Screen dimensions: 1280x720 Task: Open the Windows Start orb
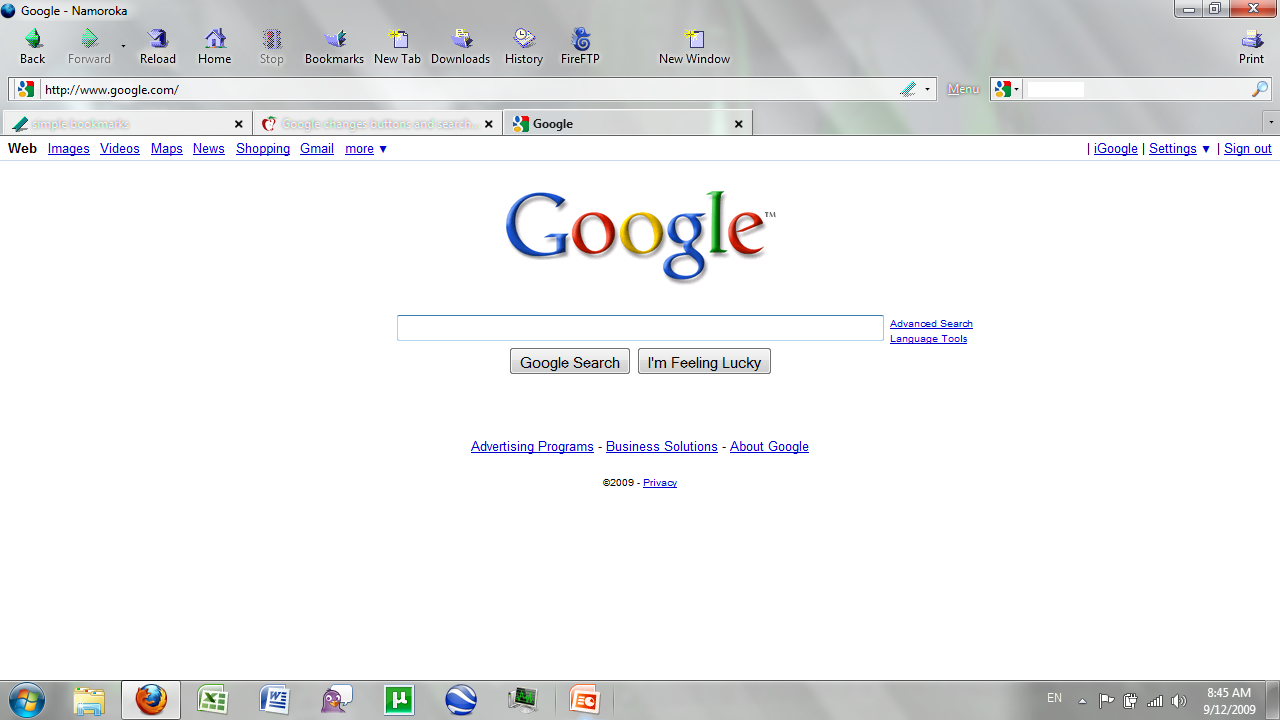click(x=26, y=700)
